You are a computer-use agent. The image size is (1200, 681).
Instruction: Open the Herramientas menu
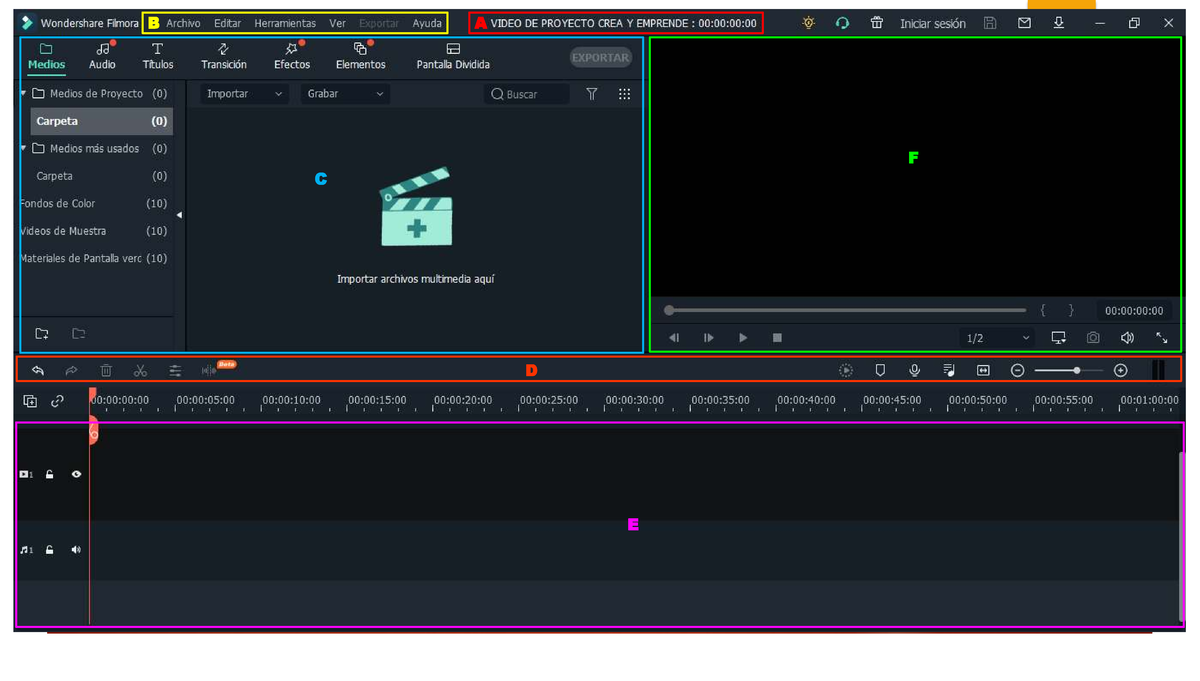pyautogui.click(x=285, y=23)
